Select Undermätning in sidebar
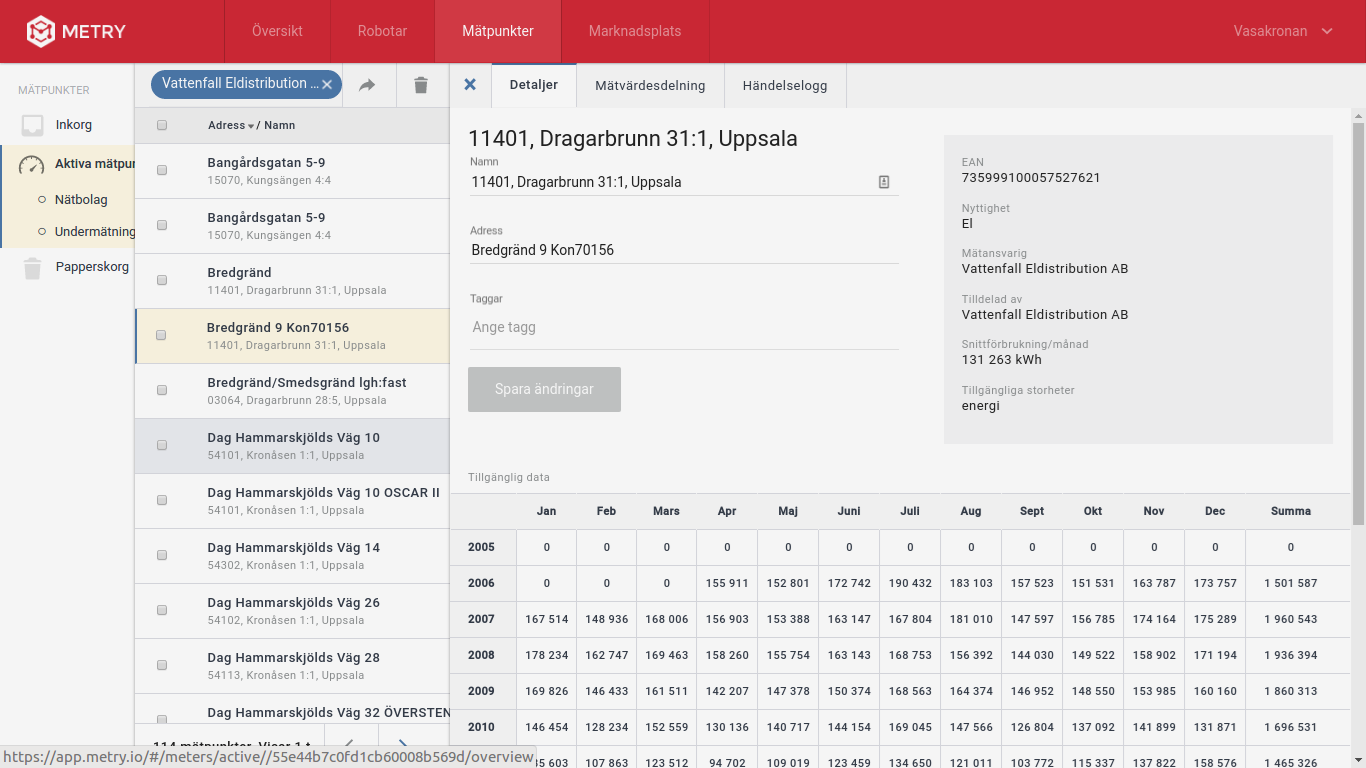The height and width of the screenshot is (768, 1366). point(95,232)
